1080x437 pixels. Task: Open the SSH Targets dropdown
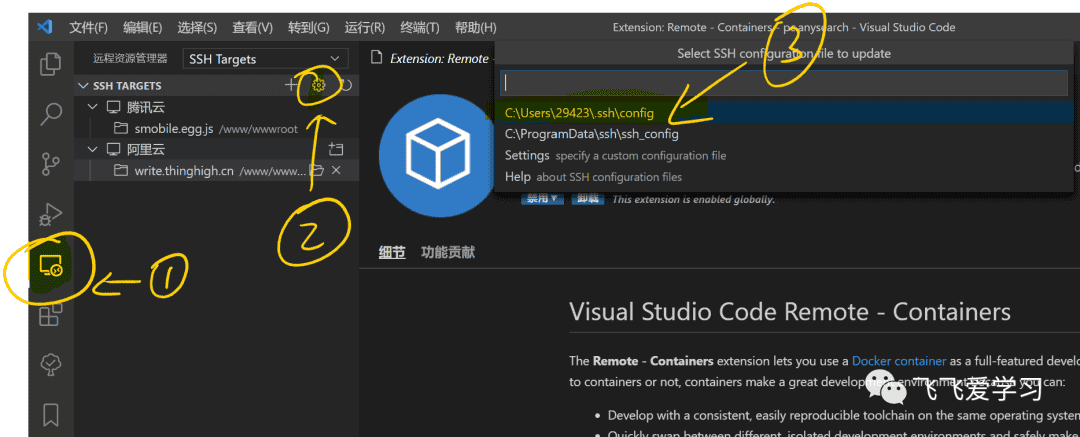click(266, 59)
